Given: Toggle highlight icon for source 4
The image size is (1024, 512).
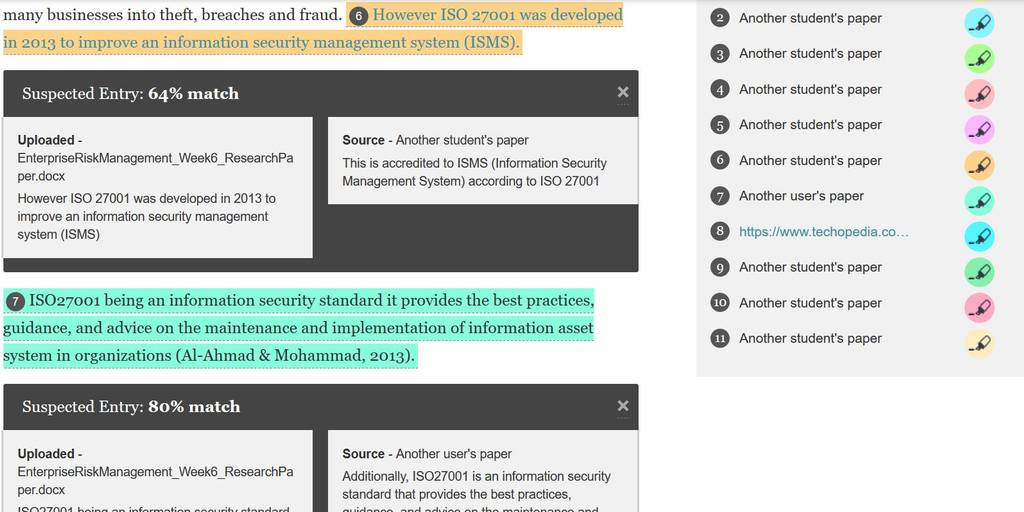Looking at the screenshot, I should 979,94.
